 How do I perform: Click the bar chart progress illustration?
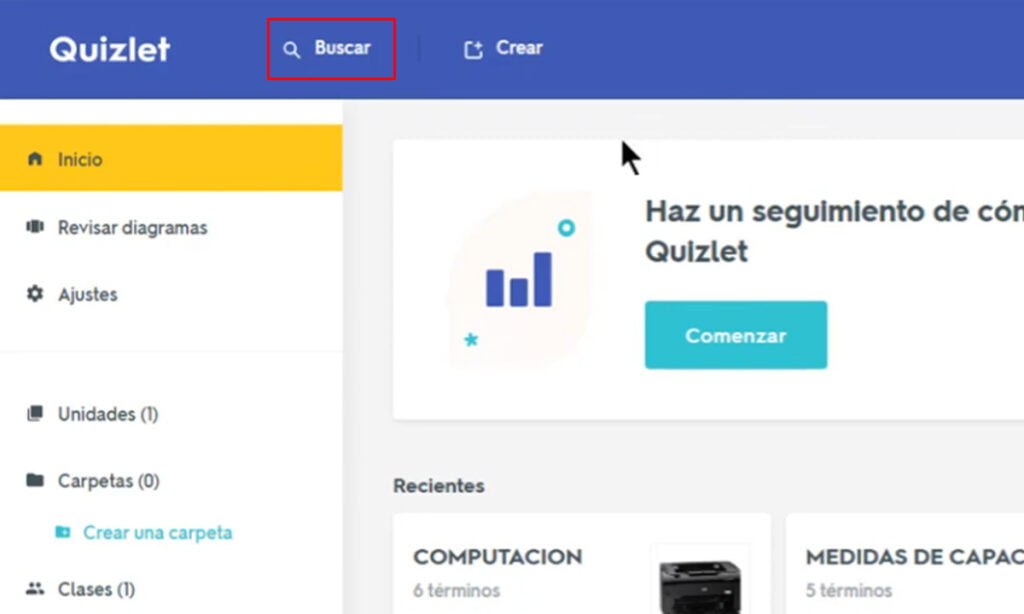(519, 280)
